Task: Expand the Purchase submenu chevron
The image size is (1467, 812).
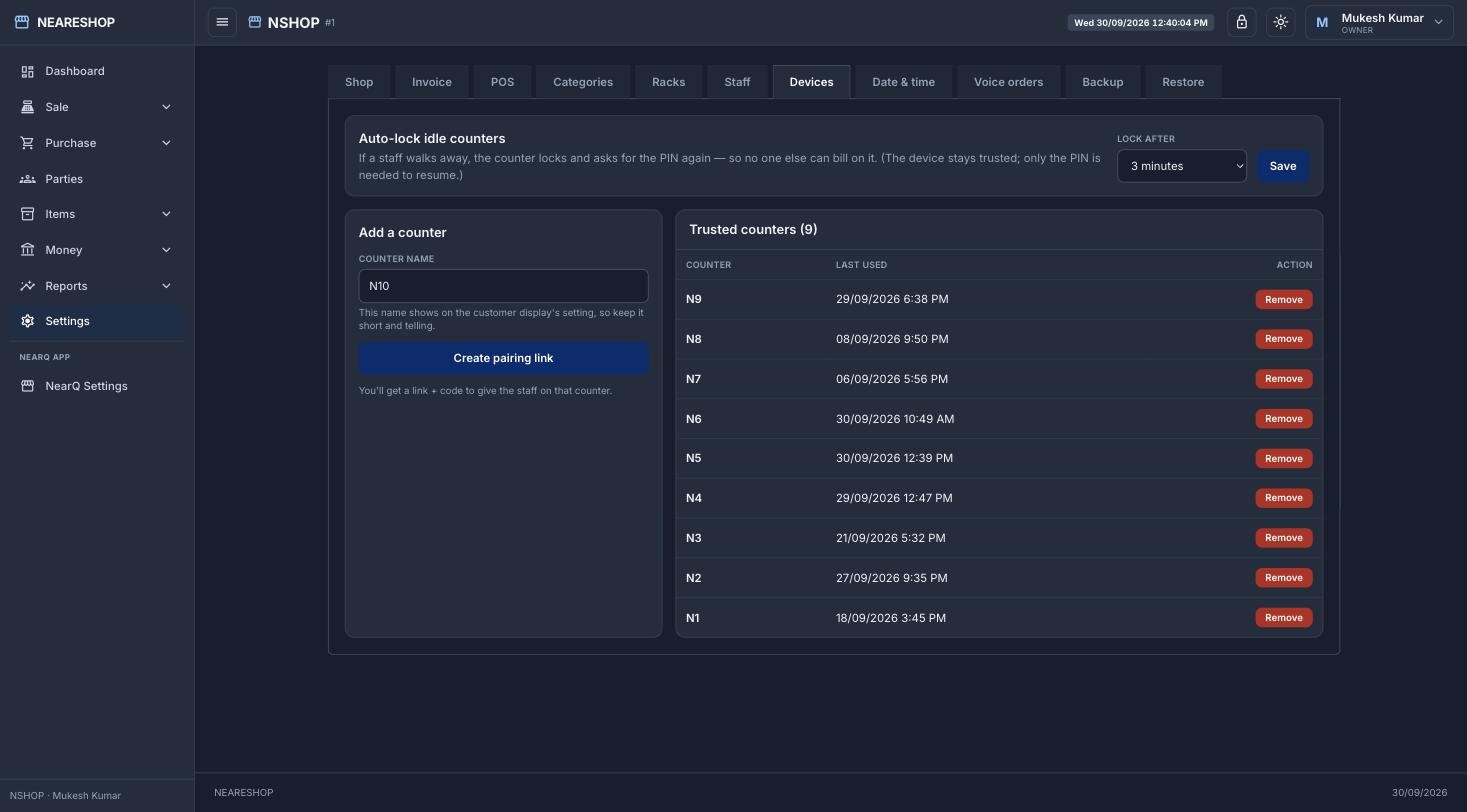Action: [x=166, y=143]
